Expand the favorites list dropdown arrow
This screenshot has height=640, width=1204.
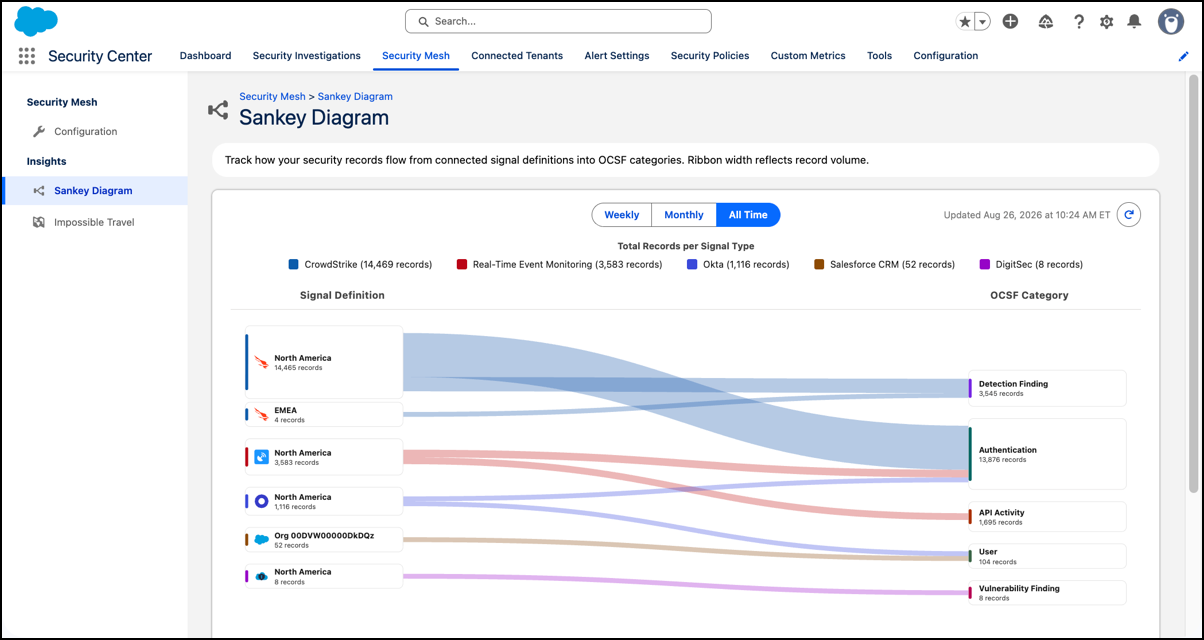click(983, 21)
